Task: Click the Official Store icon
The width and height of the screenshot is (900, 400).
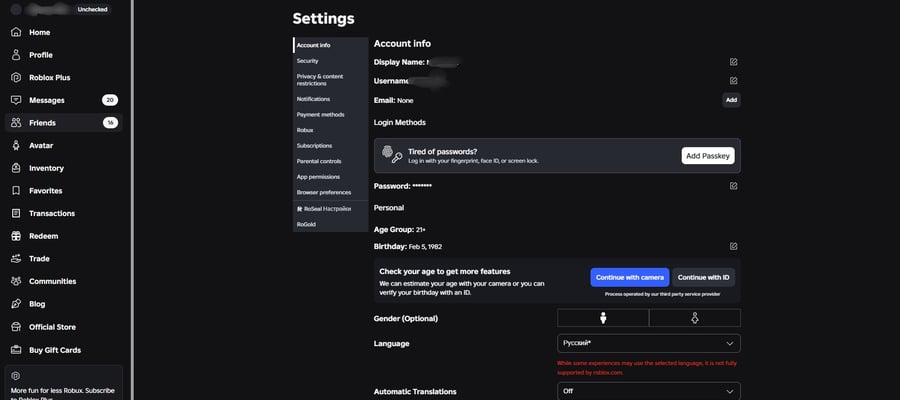Action: point(16,327)
